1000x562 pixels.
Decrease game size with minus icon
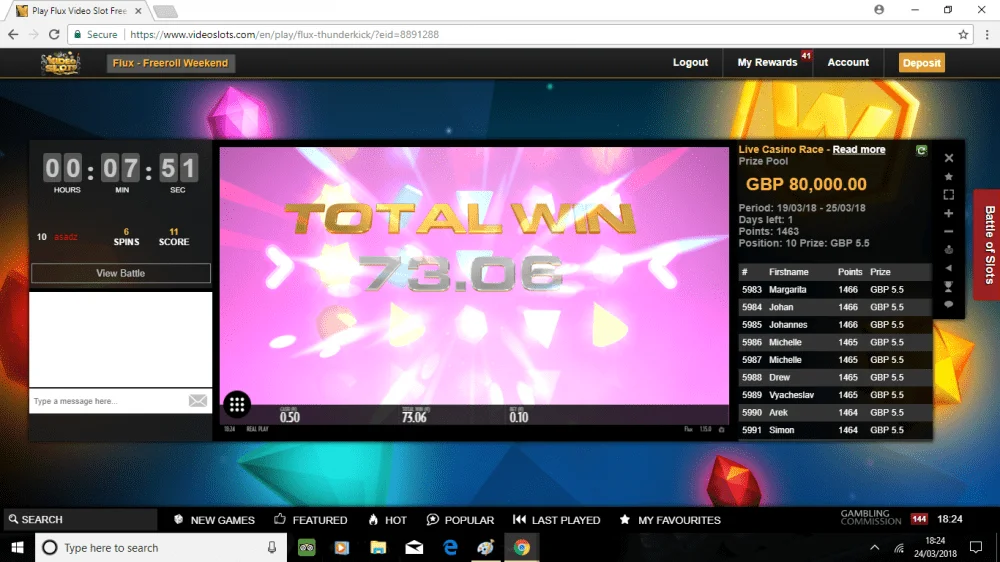(949, 232)
